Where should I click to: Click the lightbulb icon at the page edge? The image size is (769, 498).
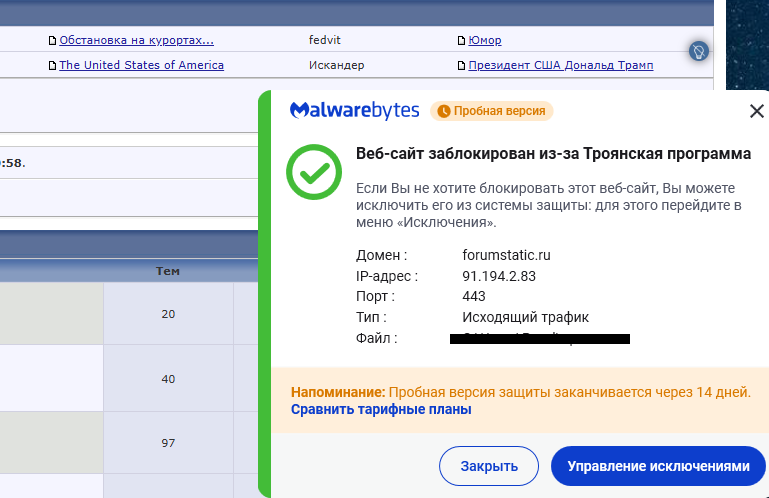pyautogui.click(x=698, y=51)
